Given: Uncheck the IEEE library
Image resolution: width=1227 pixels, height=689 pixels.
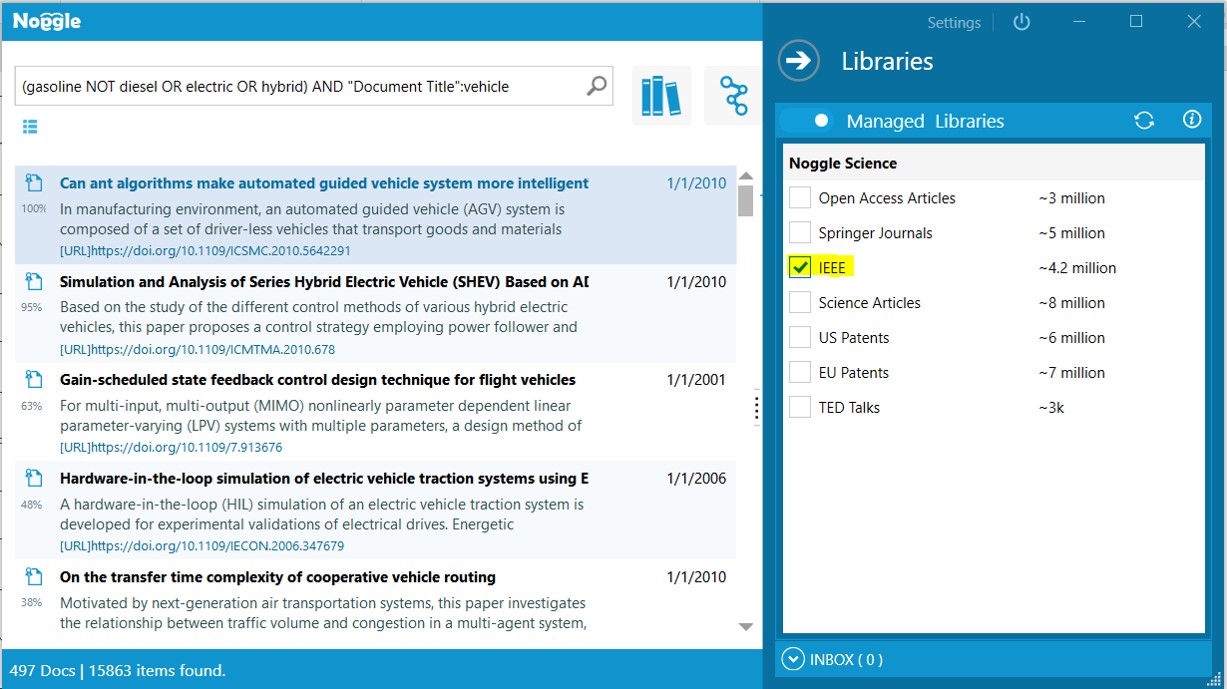Looking at the screenshot, I should [x=800, y=268].
